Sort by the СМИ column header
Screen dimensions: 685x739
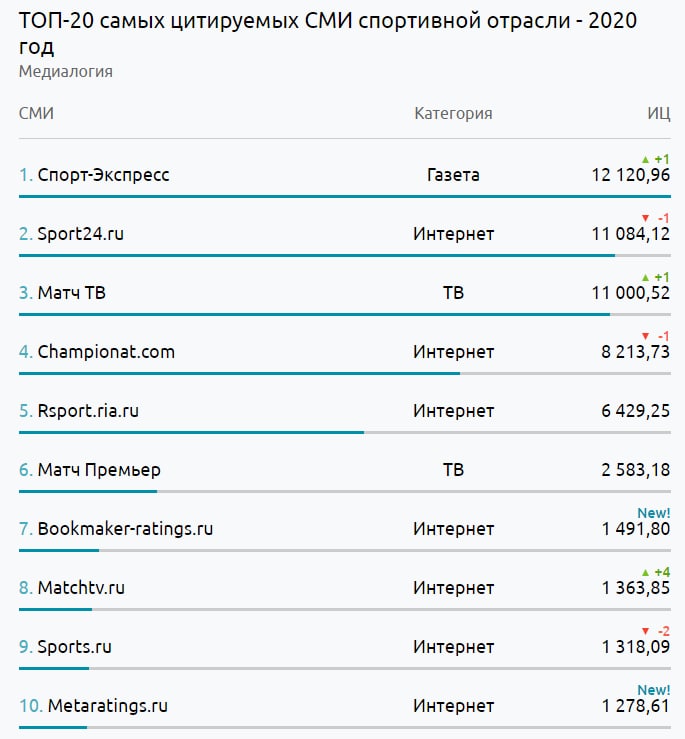click(x=36, y=113)
